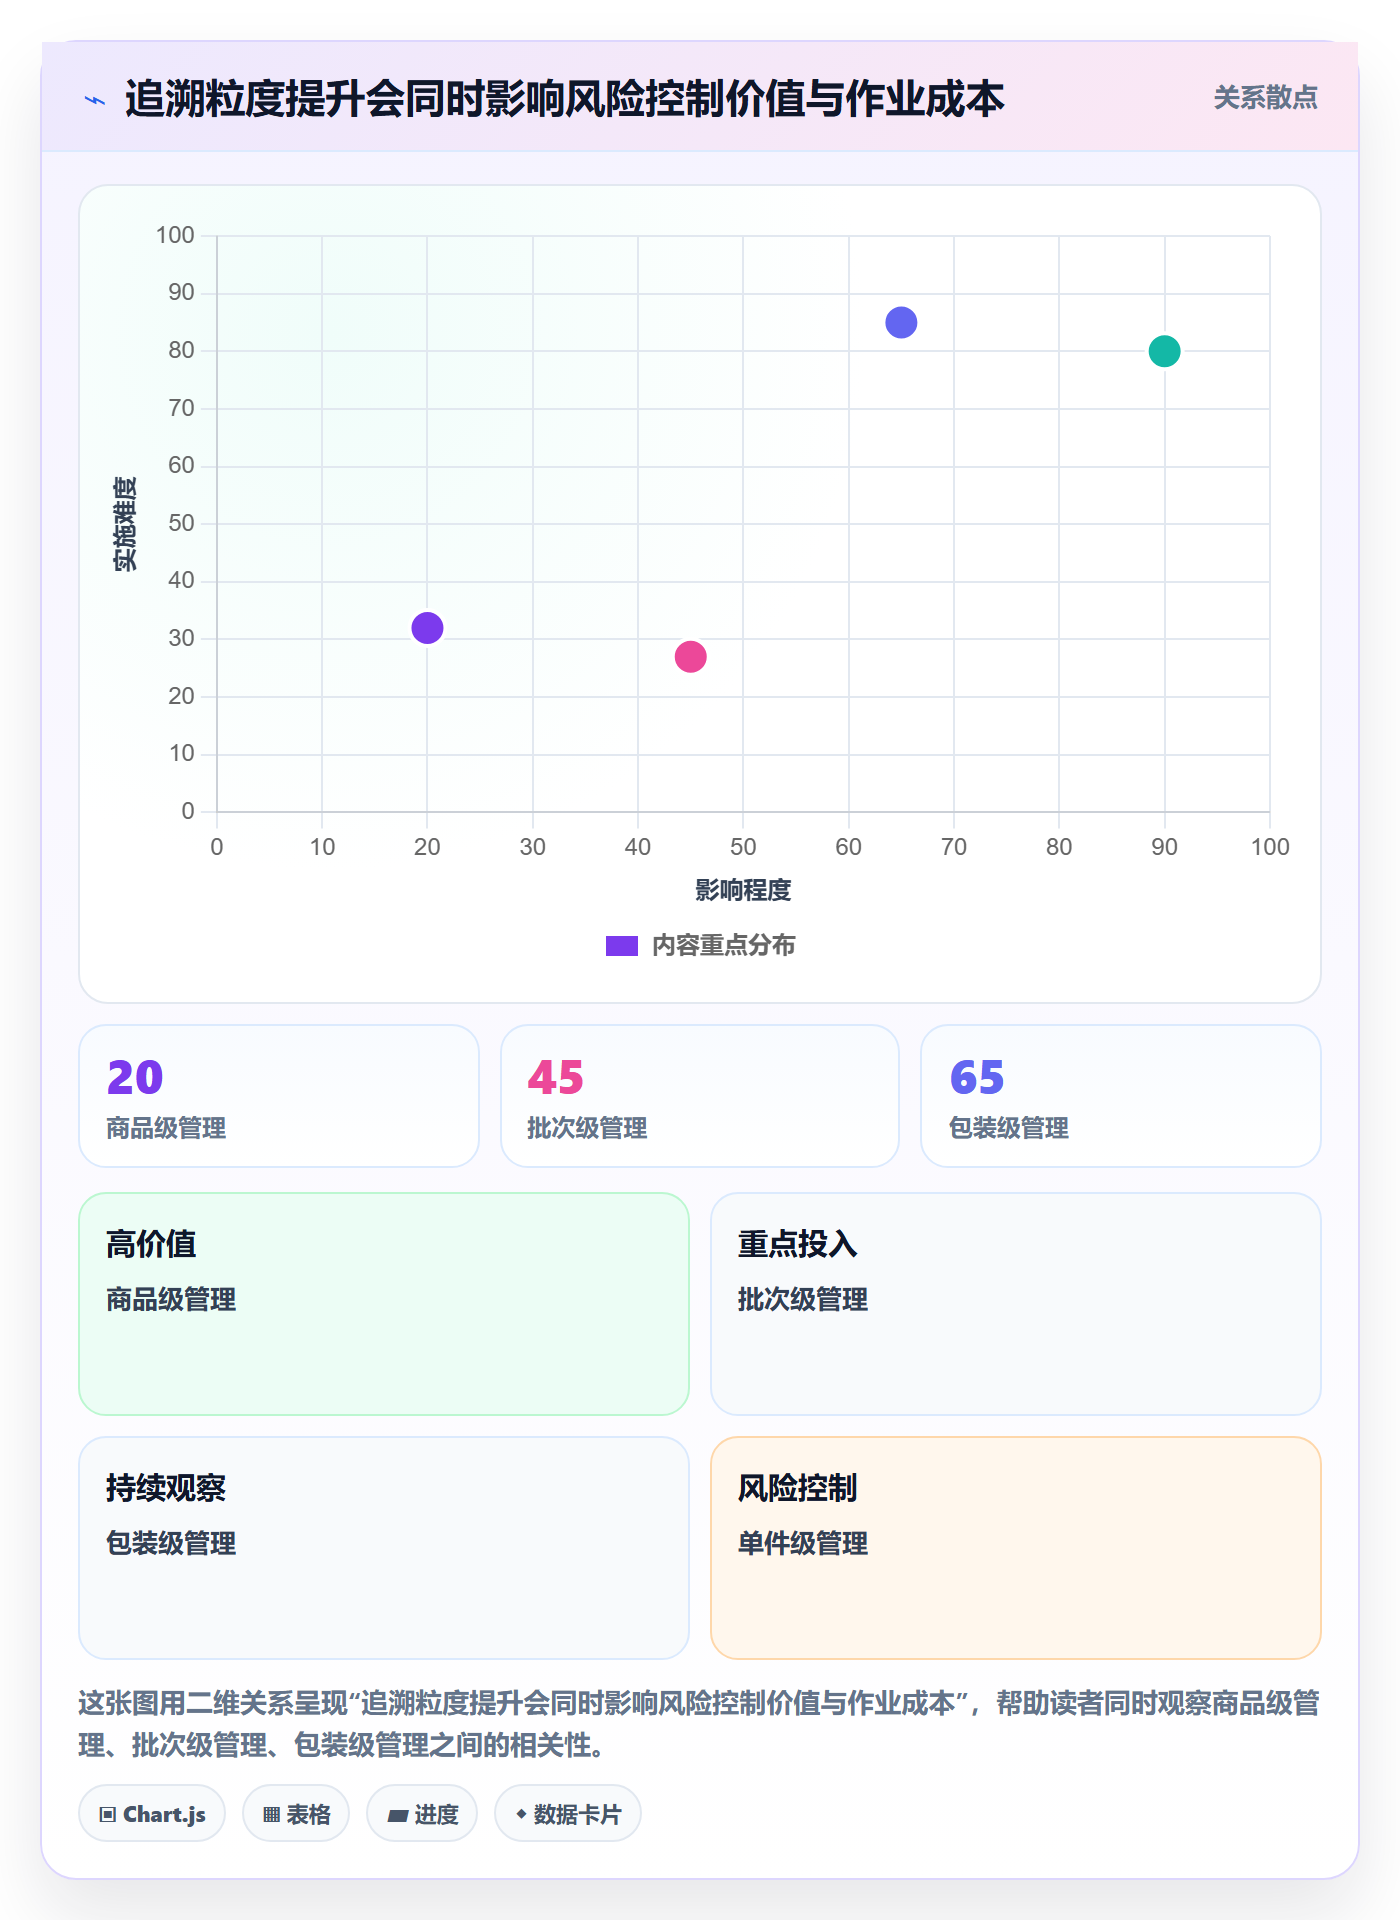
Task: Click the pink scatter point at x=45
Action: tap(690, 657)
